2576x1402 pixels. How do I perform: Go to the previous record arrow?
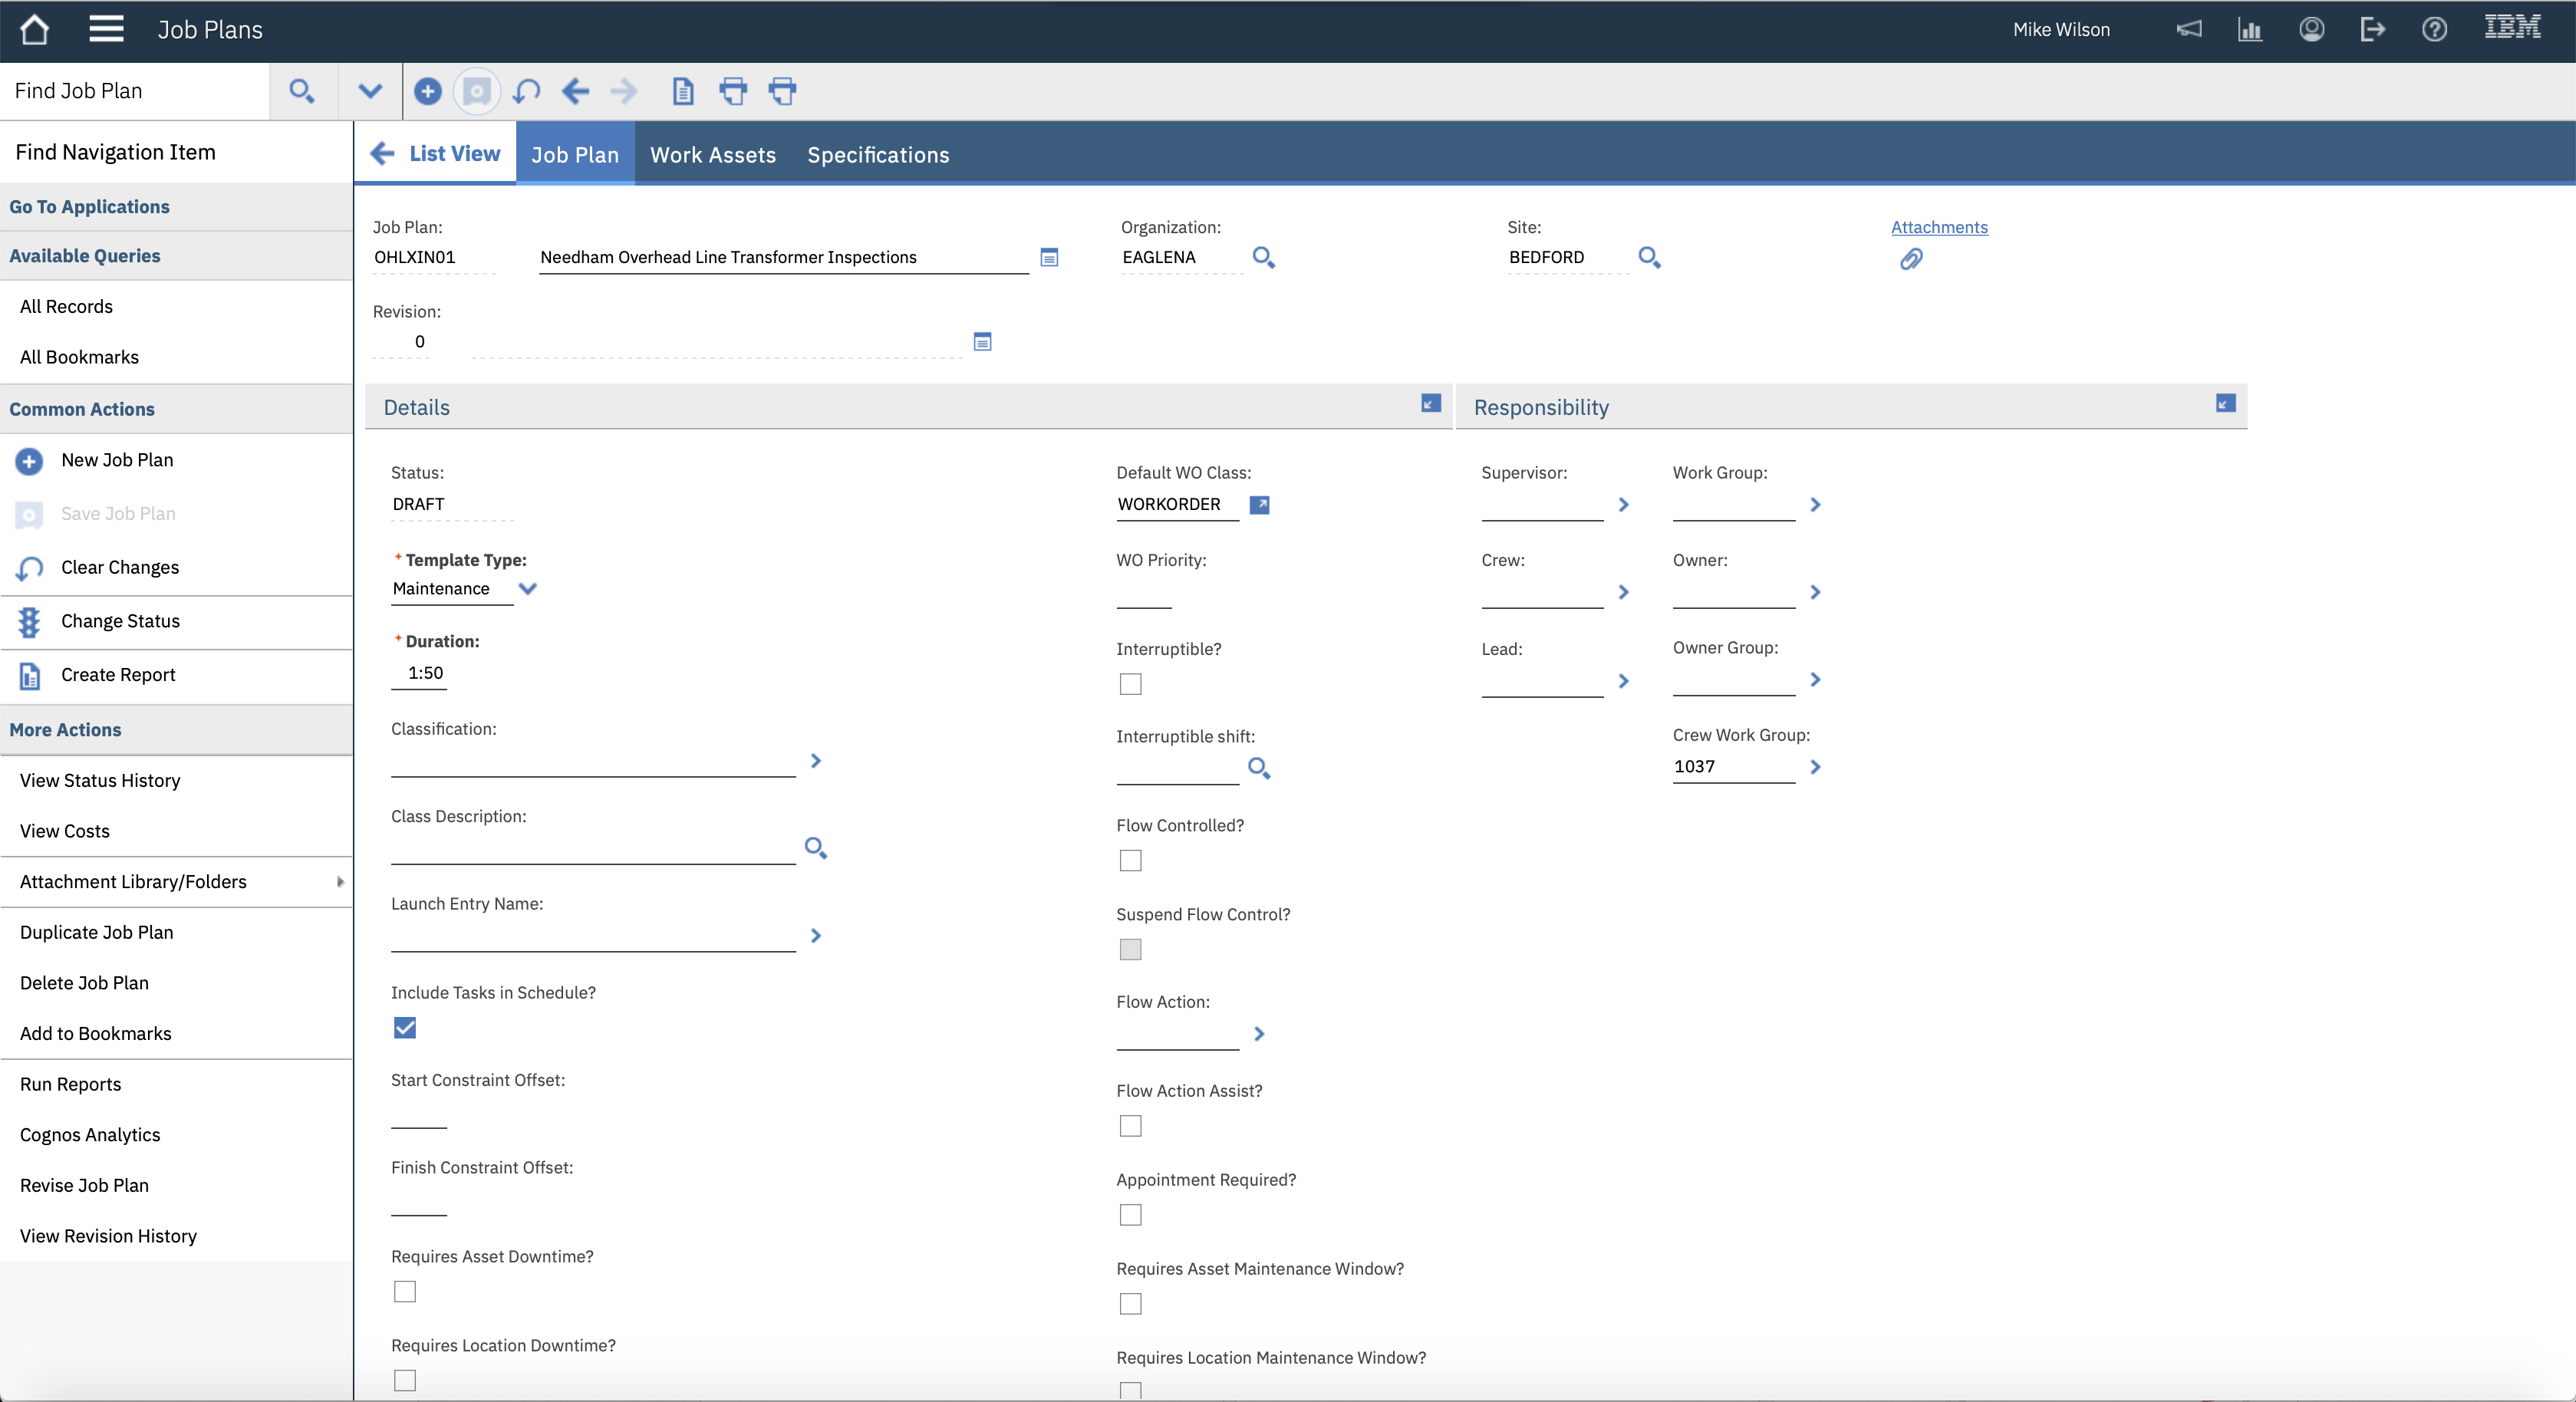point(575,91)
